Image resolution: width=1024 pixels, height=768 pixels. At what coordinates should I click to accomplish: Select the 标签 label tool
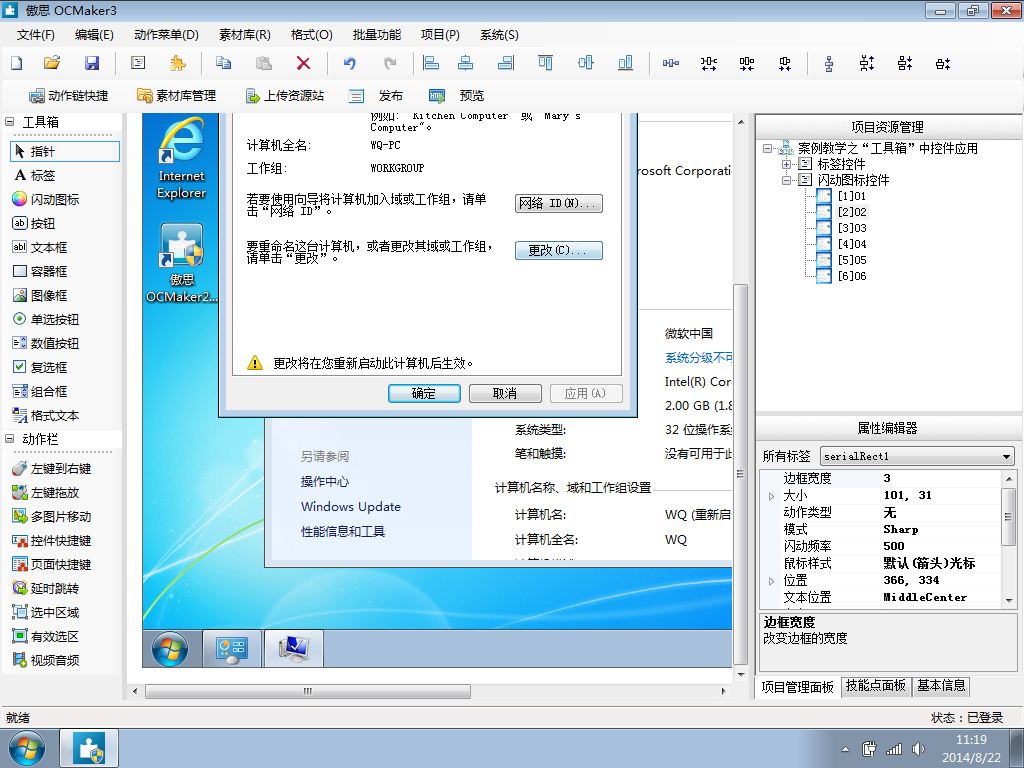pyautogui.click(x=35, y=176)
